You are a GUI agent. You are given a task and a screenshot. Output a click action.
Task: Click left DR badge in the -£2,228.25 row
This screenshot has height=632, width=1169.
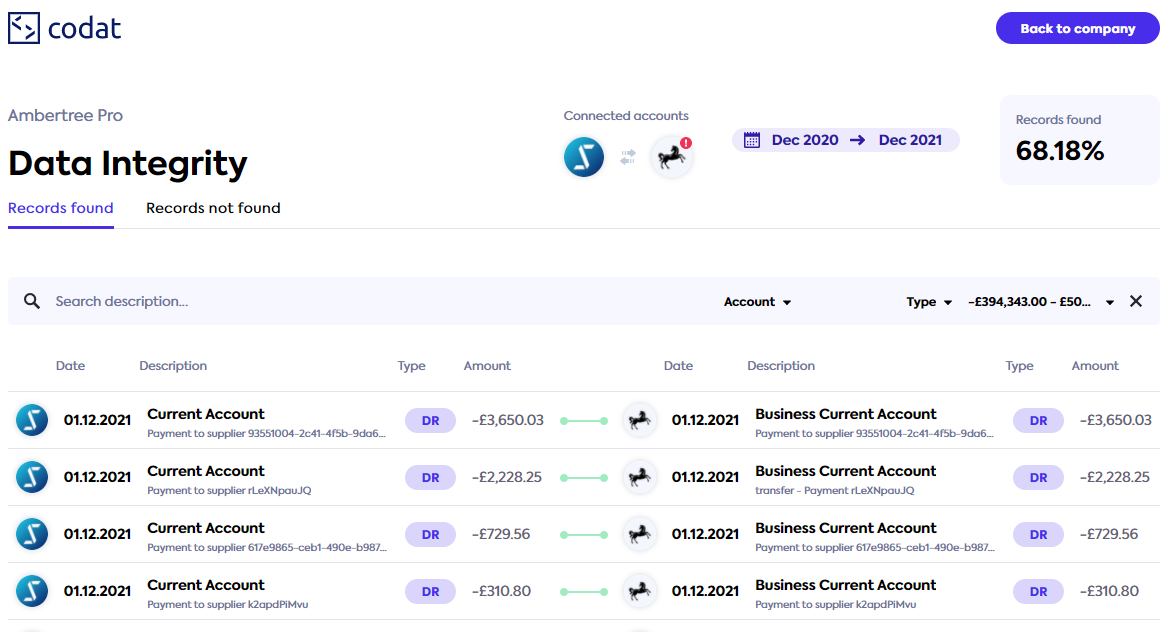click(x=430, y=478)
